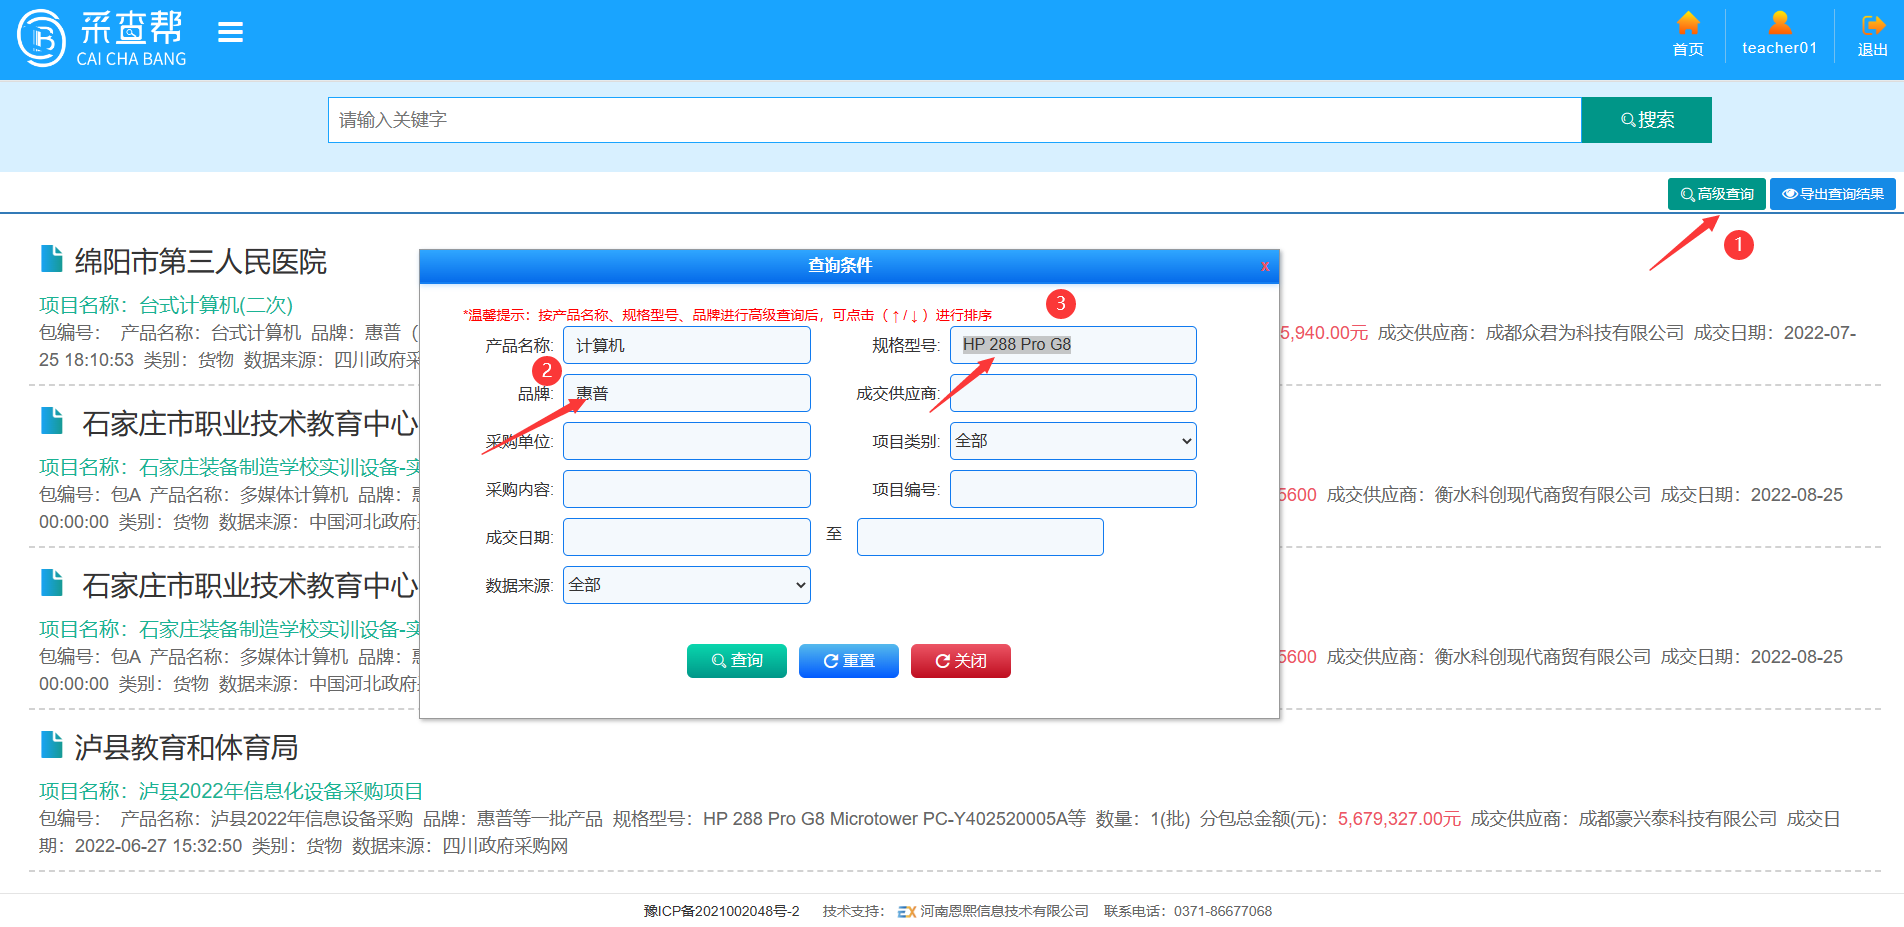
Task: Close the 查询条件 dialog with x
Action: point(1265,266)
